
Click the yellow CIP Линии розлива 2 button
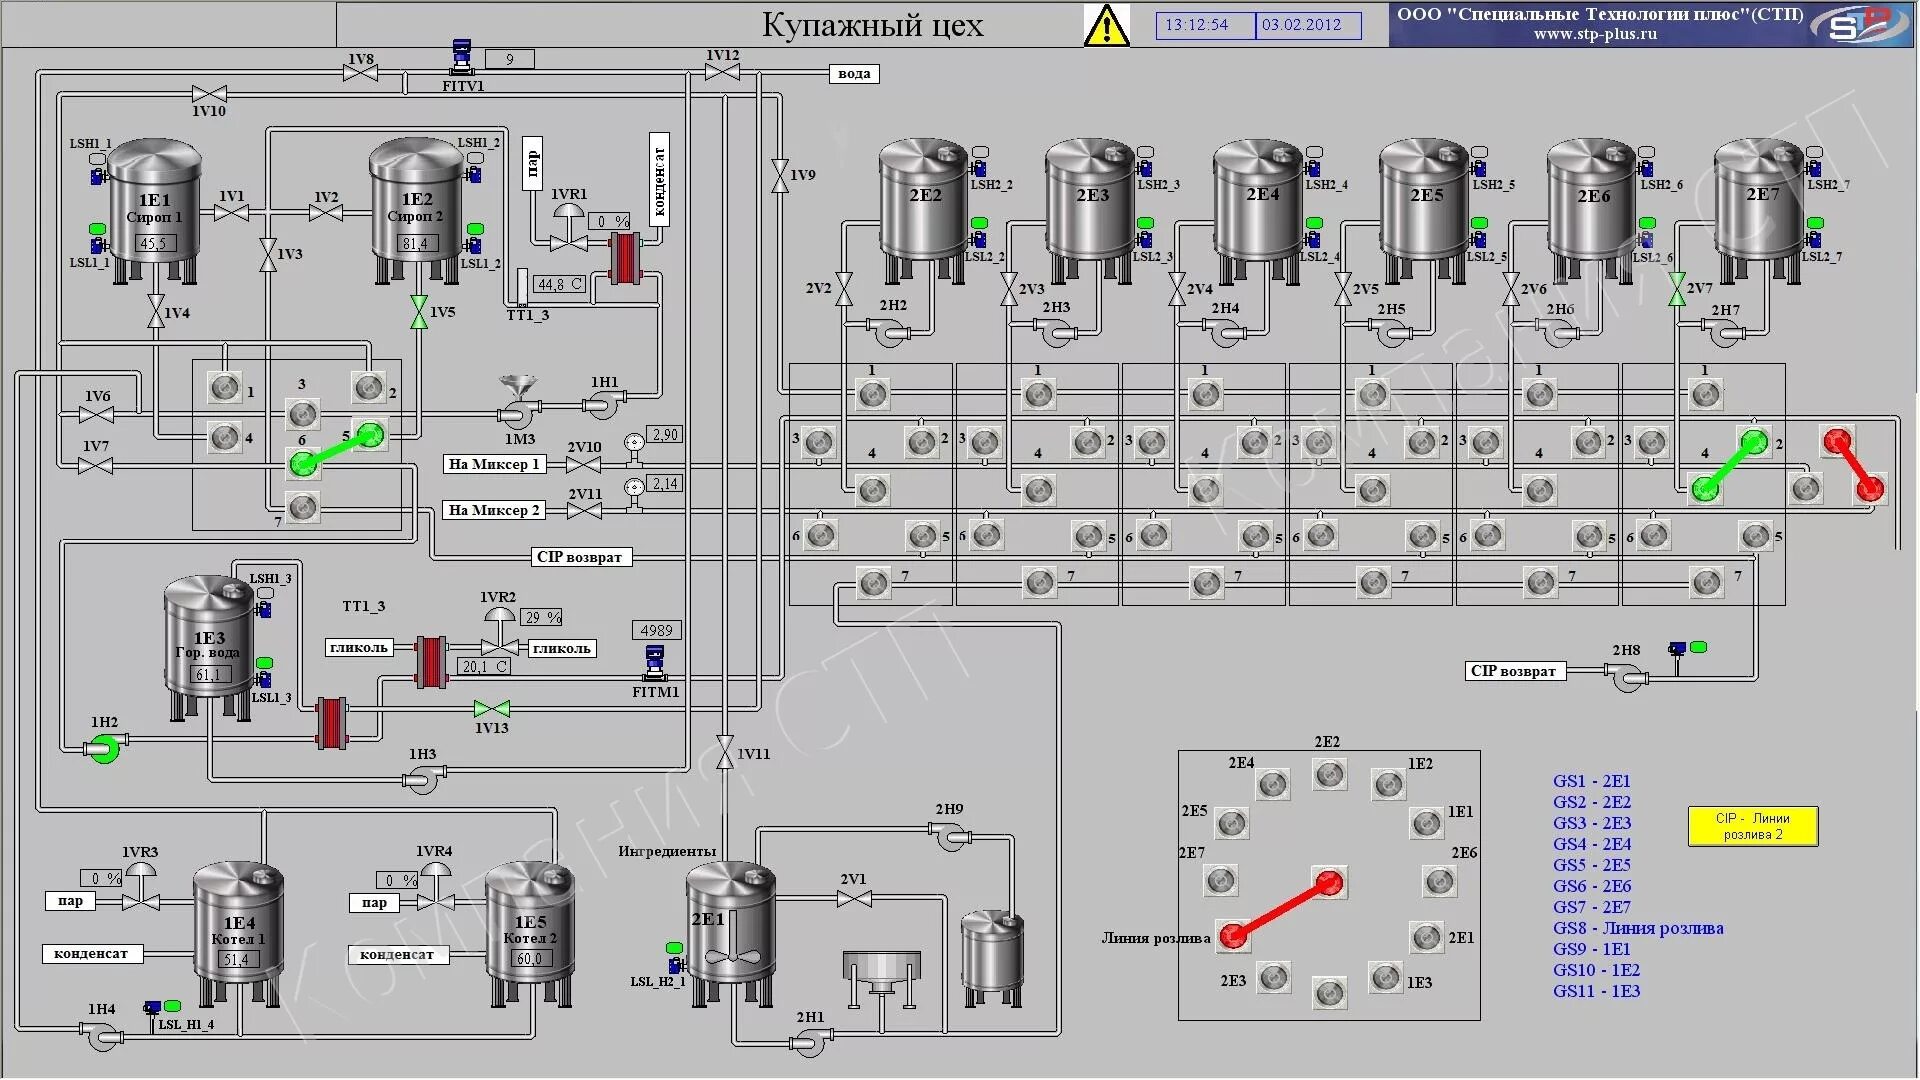point(1752,826)
